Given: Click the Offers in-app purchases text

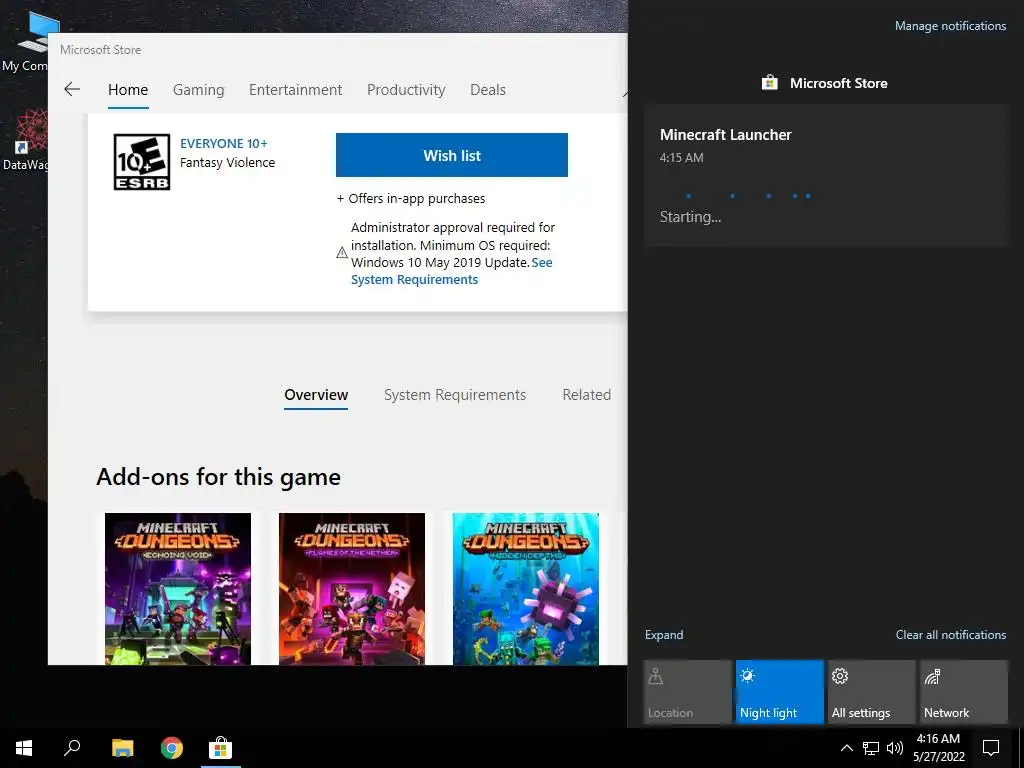Looking at the screenshot, I should pyautogui.click(x=411, y=199).
